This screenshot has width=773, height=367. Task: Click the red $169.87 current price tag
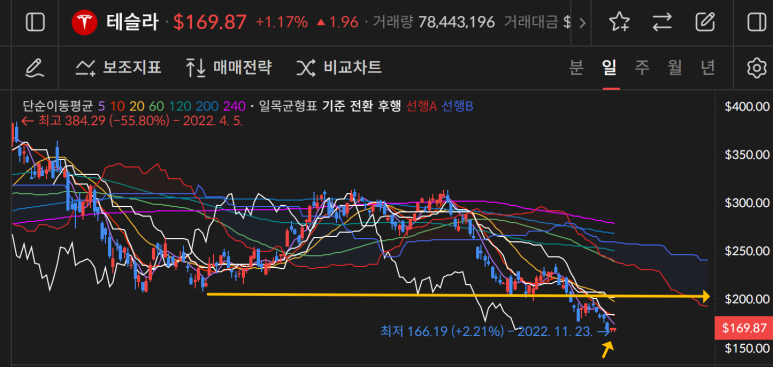pos(744,328)
